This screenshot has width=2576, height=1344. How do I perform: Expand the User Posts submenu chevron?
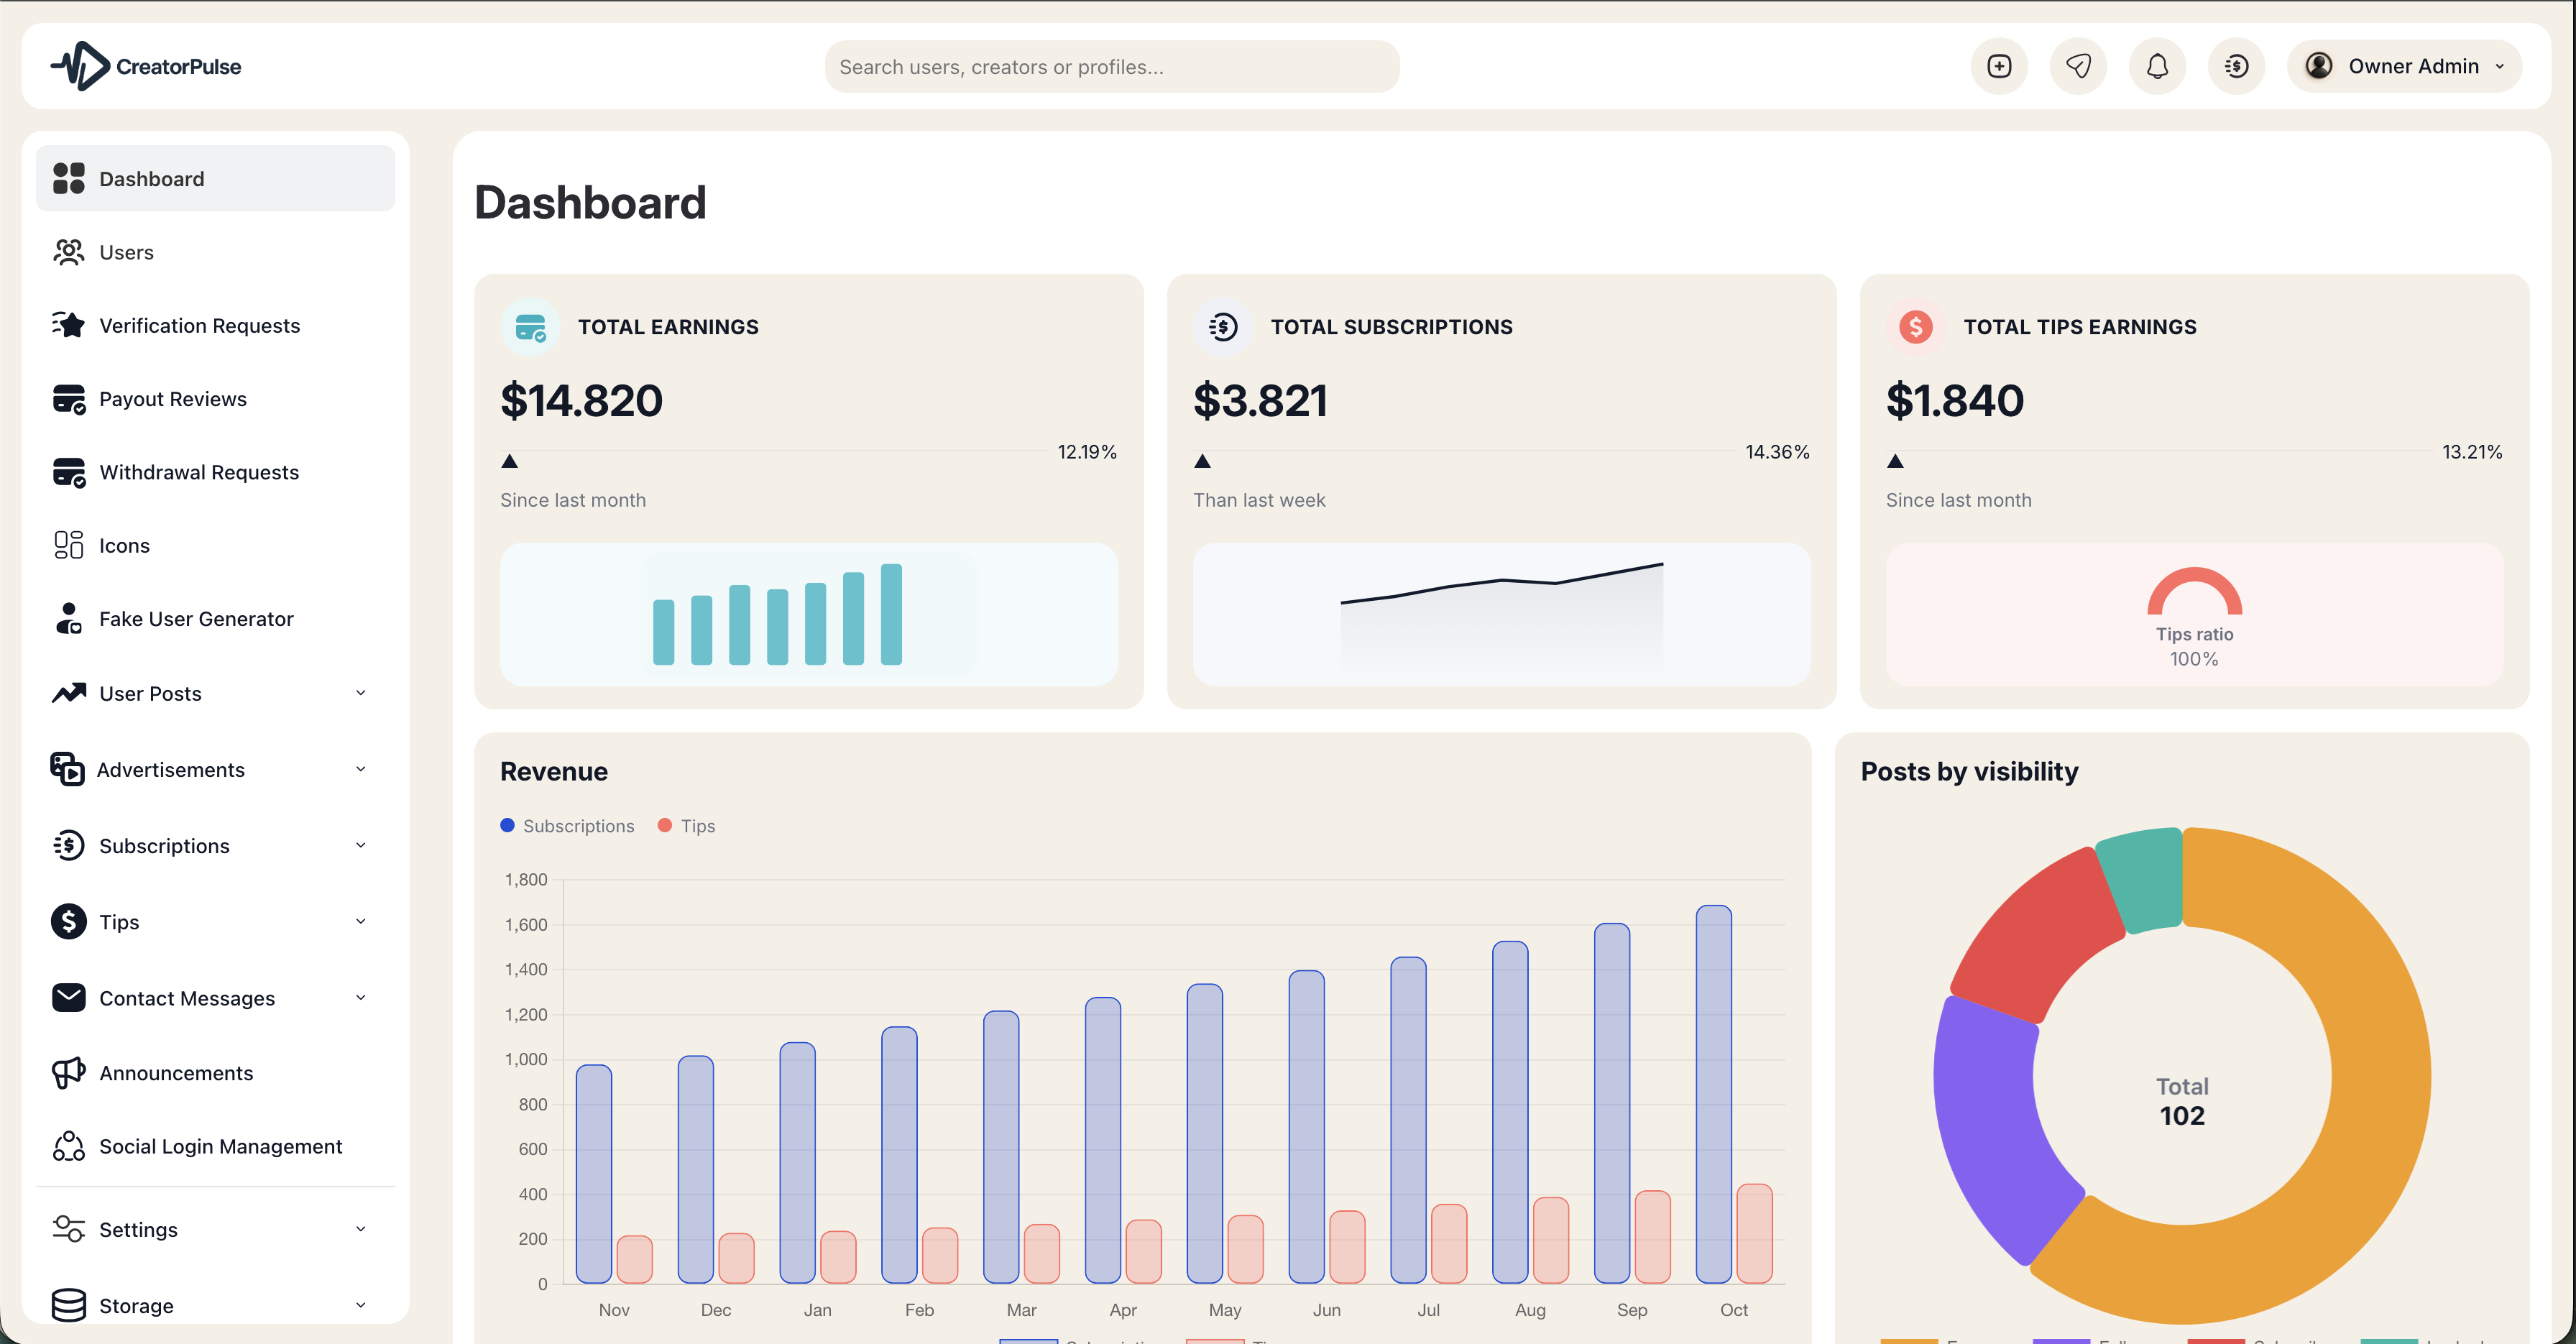361,693
